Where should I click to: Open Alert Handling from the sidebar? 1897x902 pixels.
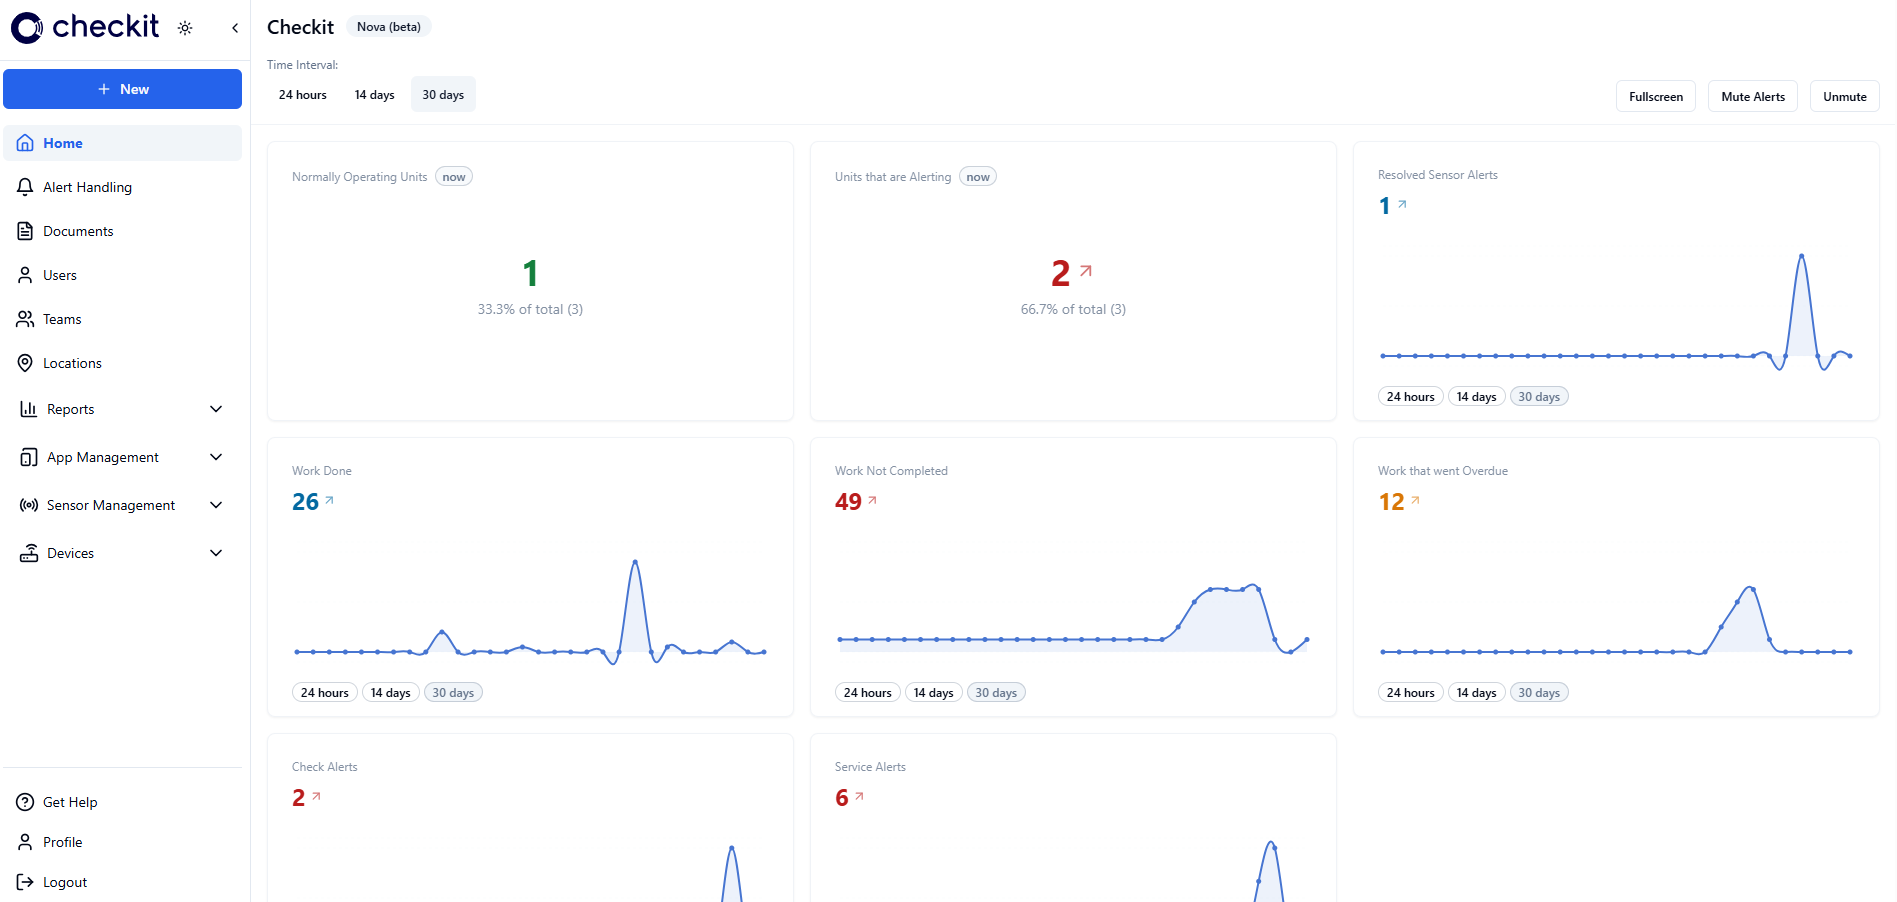point(122,187)
